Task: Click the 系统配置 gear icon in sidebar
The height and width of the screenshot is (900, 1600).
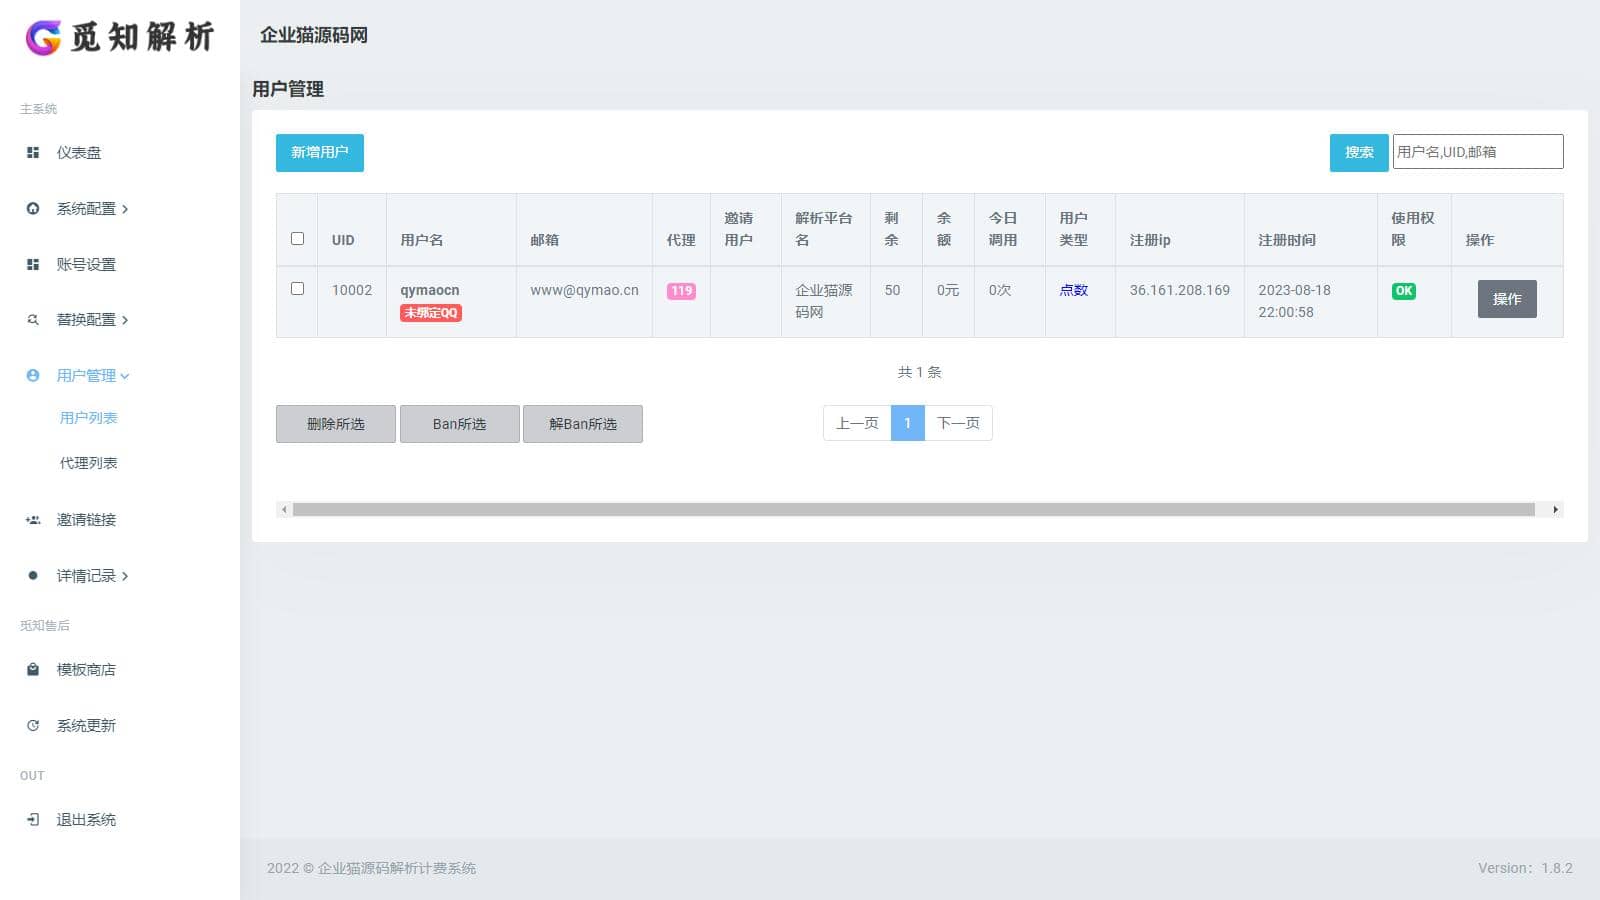Action: [x=33, y=209]
